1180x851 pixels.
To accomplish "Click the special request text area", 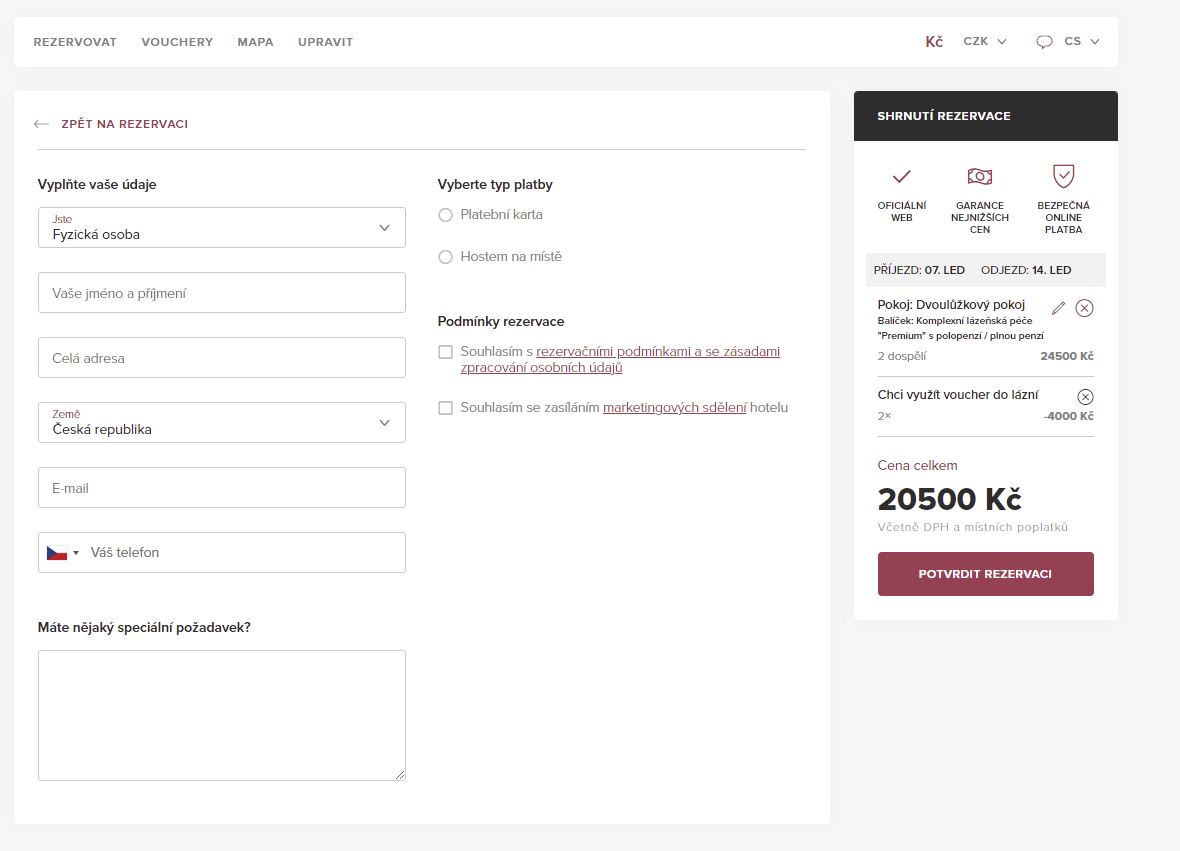I will point(221,715).
